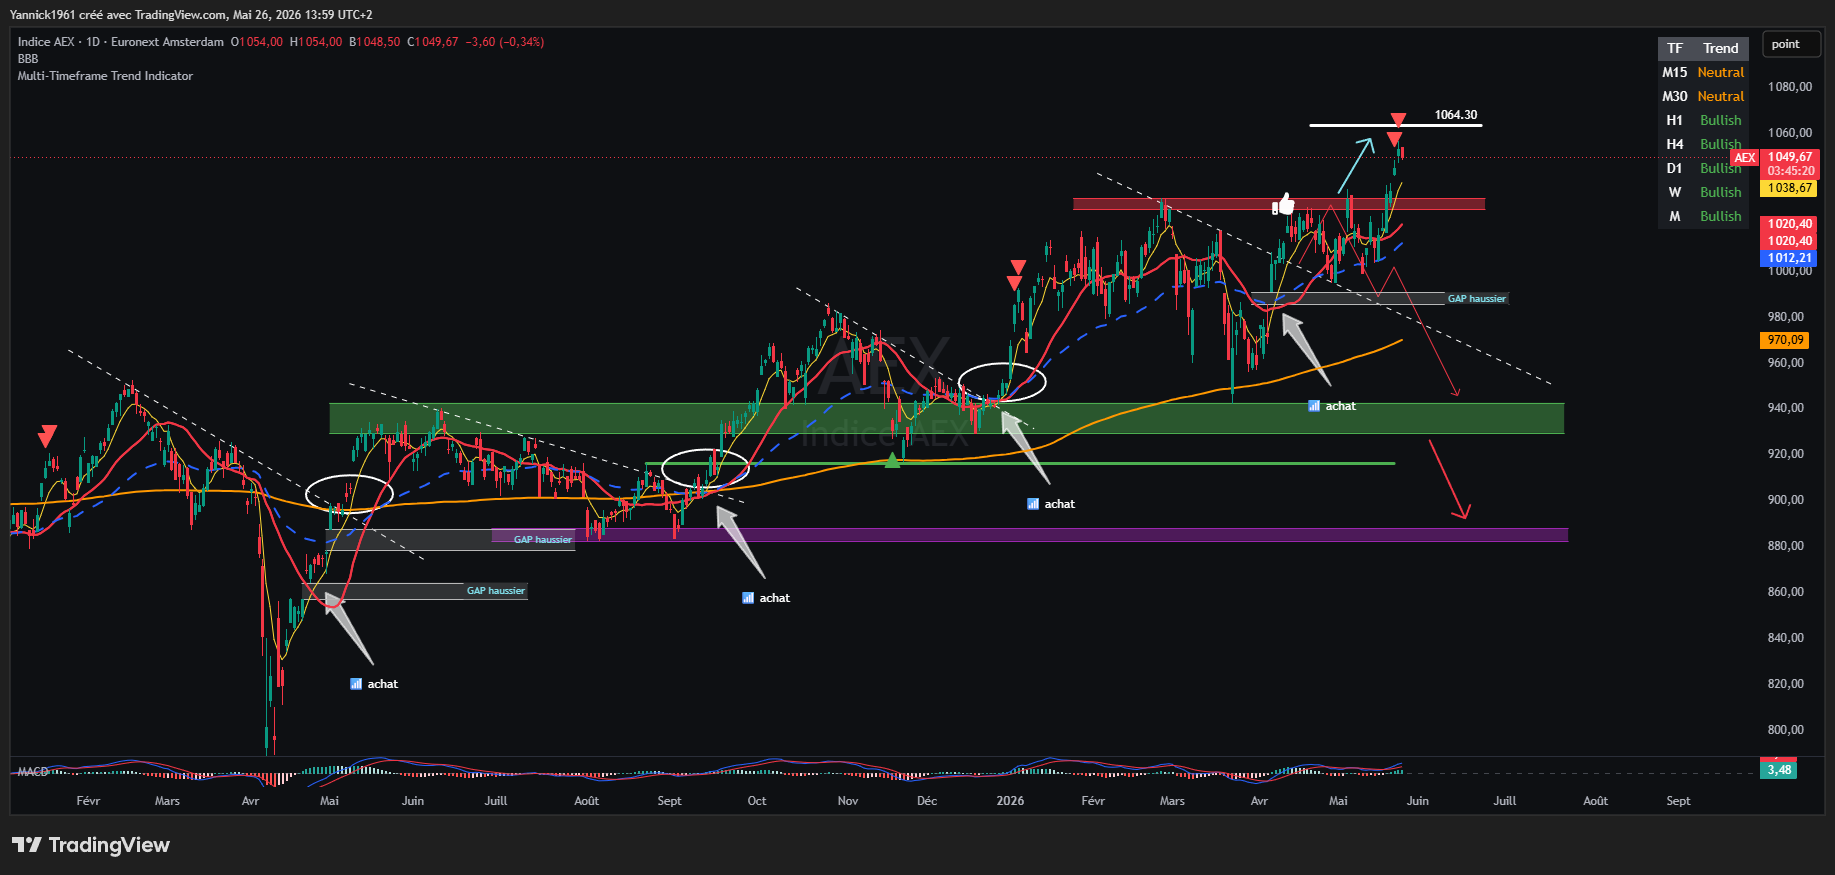Screen dimensions: 1835x875
Task: Select the M15 Neutral row in the trend table
Action: coord(1703,72)
